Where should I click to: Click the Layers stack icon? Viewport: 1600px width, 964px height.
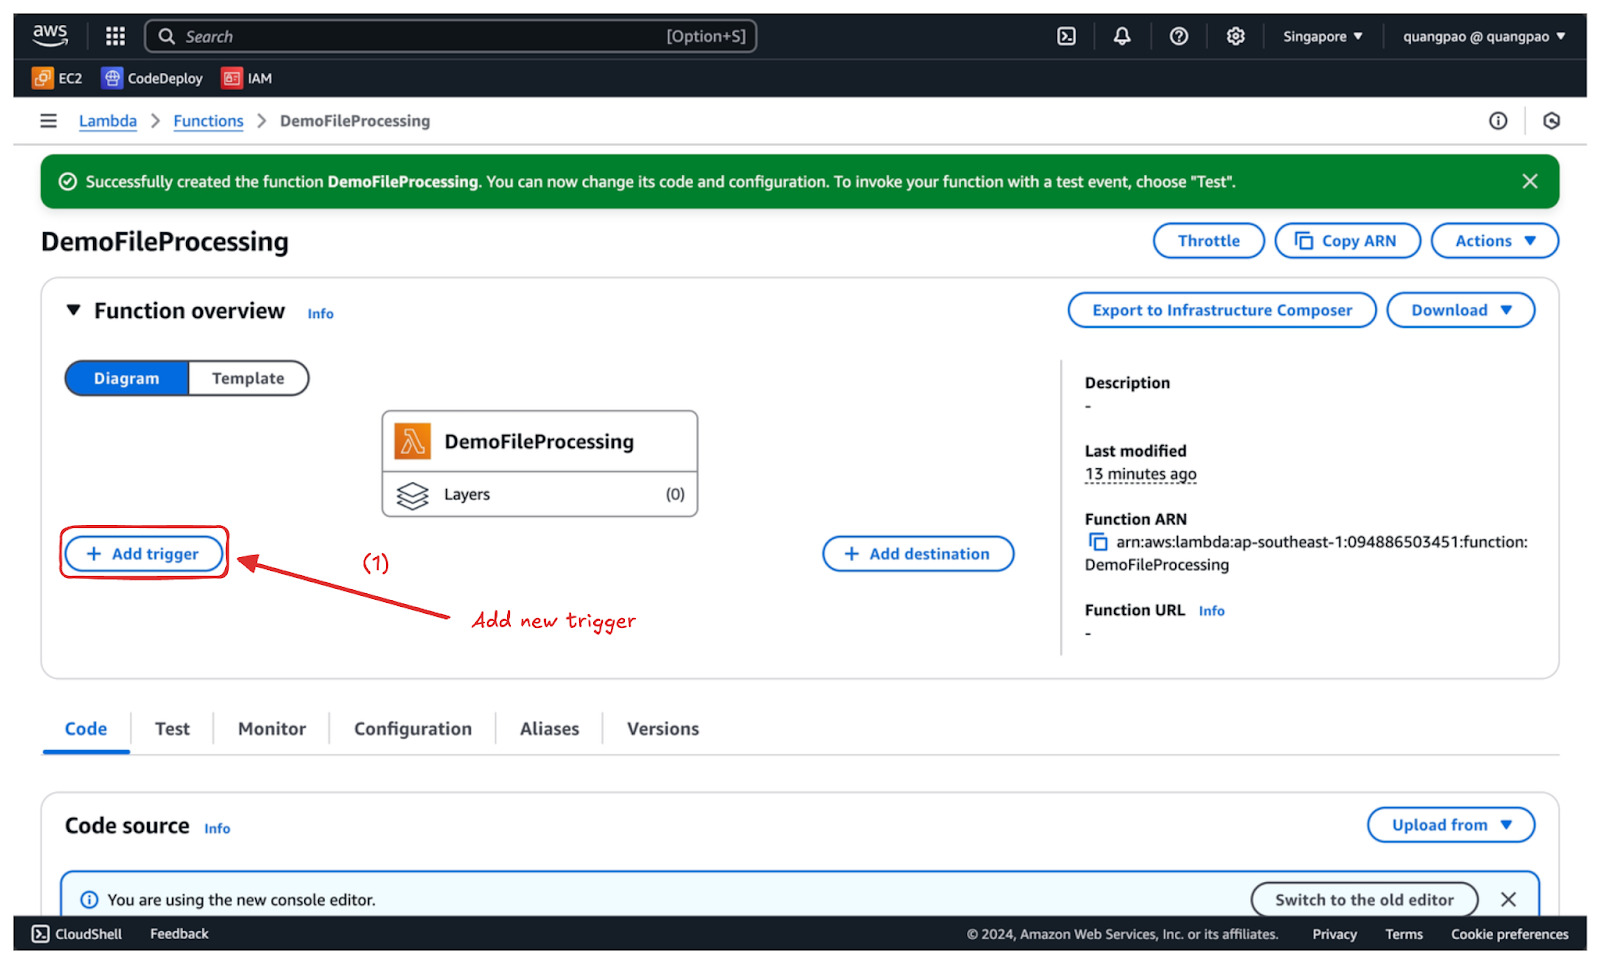coord(412,495)
